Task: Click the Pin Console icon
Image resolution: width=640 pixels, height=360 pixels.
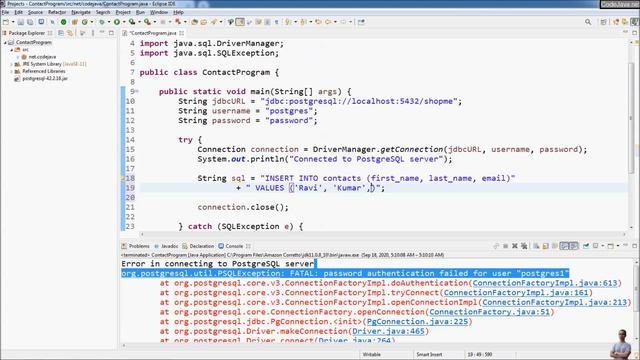Action: (x=586, y=246)
